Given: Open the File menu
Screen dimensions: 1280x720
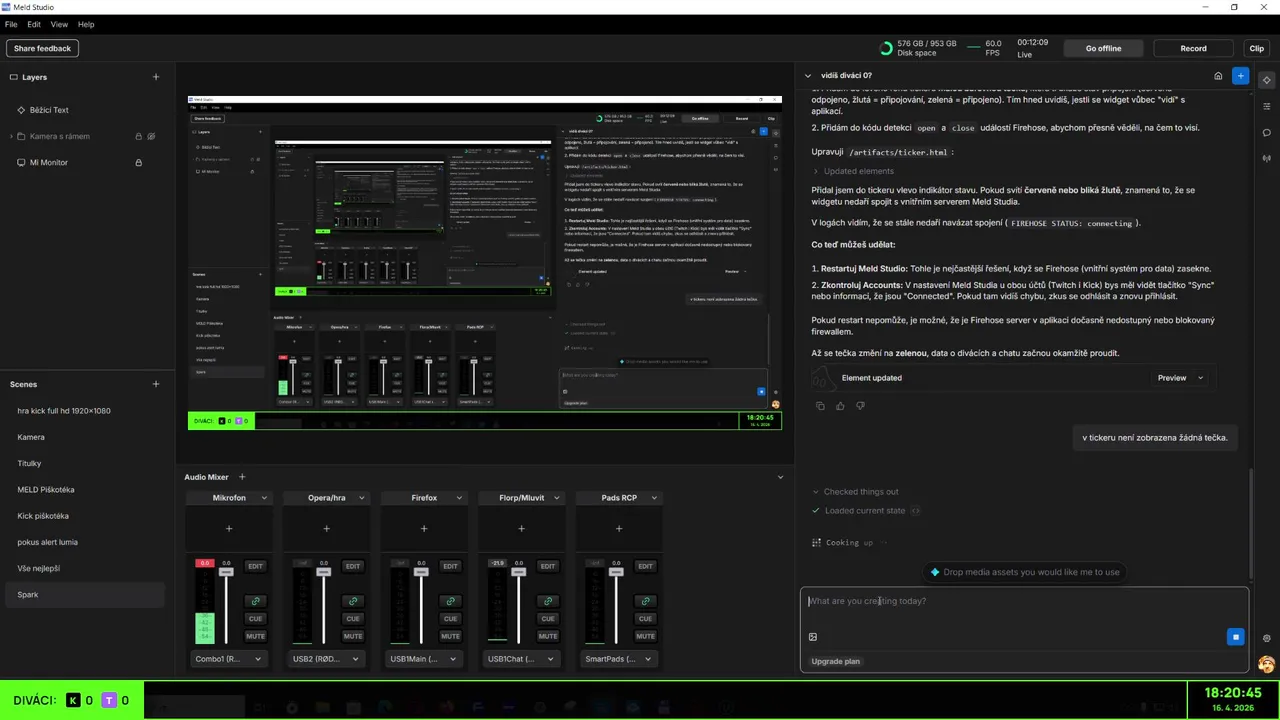Looking at the screenshot, I should point(11,24).
